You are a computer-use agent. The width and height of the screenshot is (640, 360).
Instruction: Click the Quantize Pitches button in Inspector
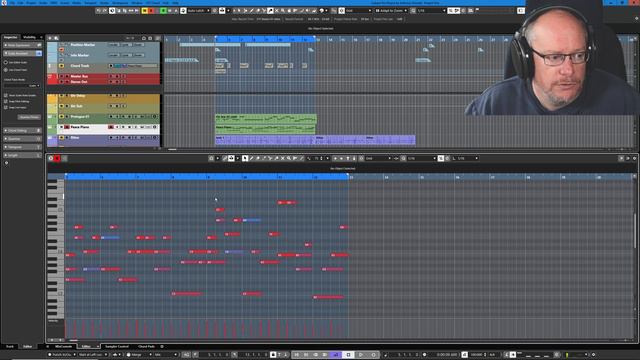tap(29, 117)
